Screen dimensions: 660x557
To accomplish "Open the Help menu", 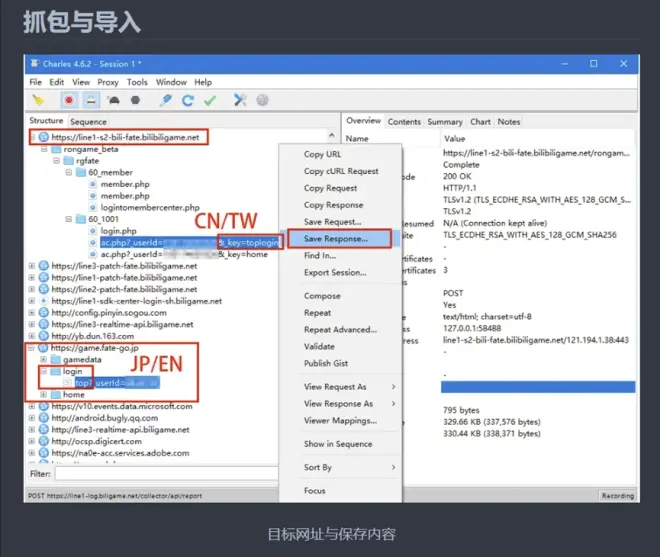I will tap(203, 82).
